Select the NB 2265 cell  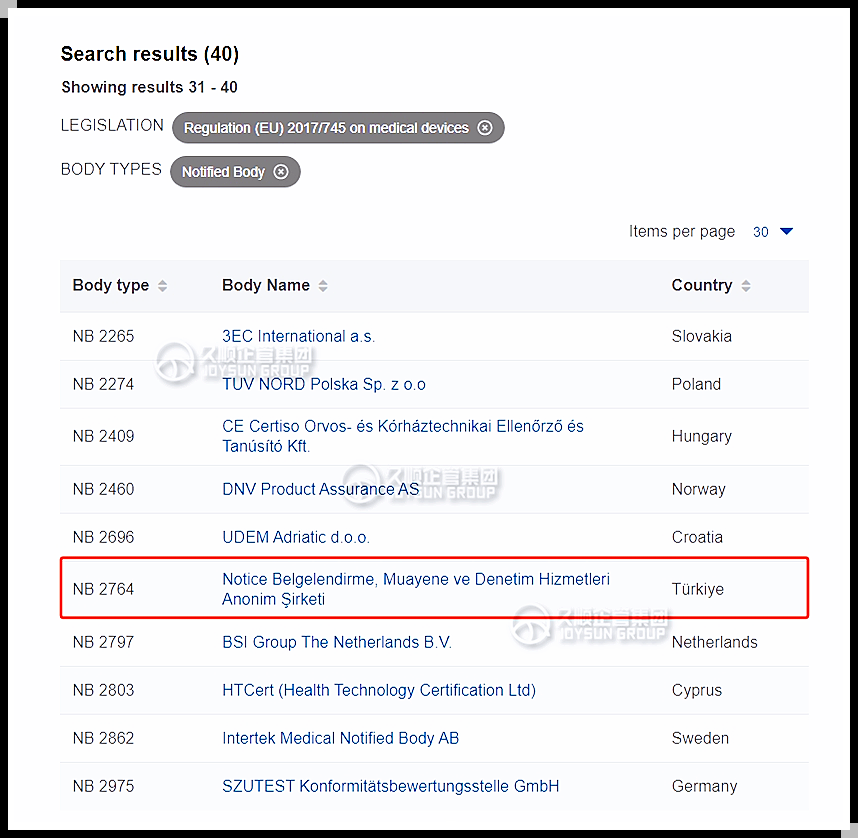click(x=103, y=336)
